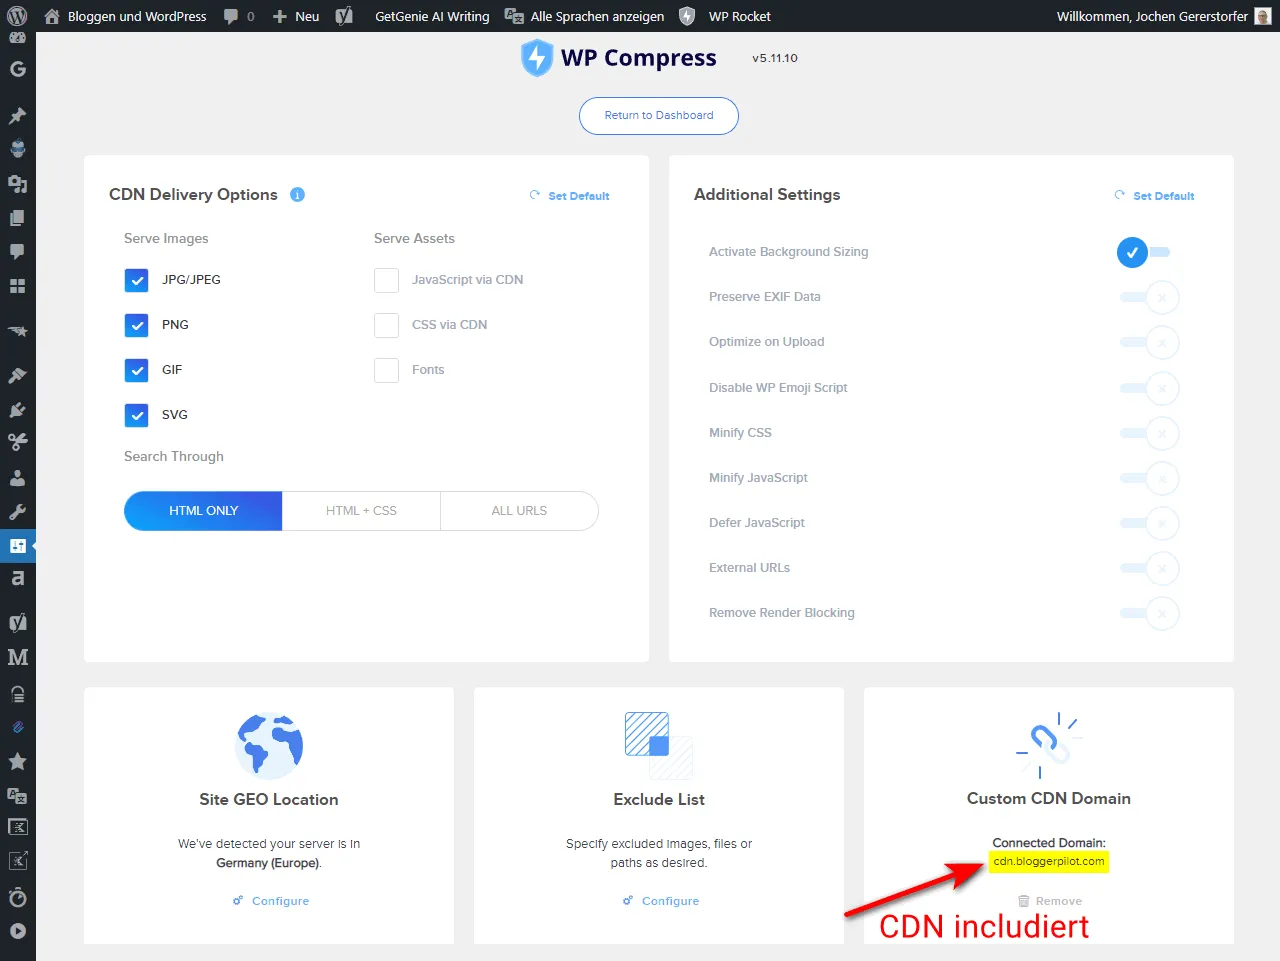Select the HTML + CSS search option

(361, 511)
